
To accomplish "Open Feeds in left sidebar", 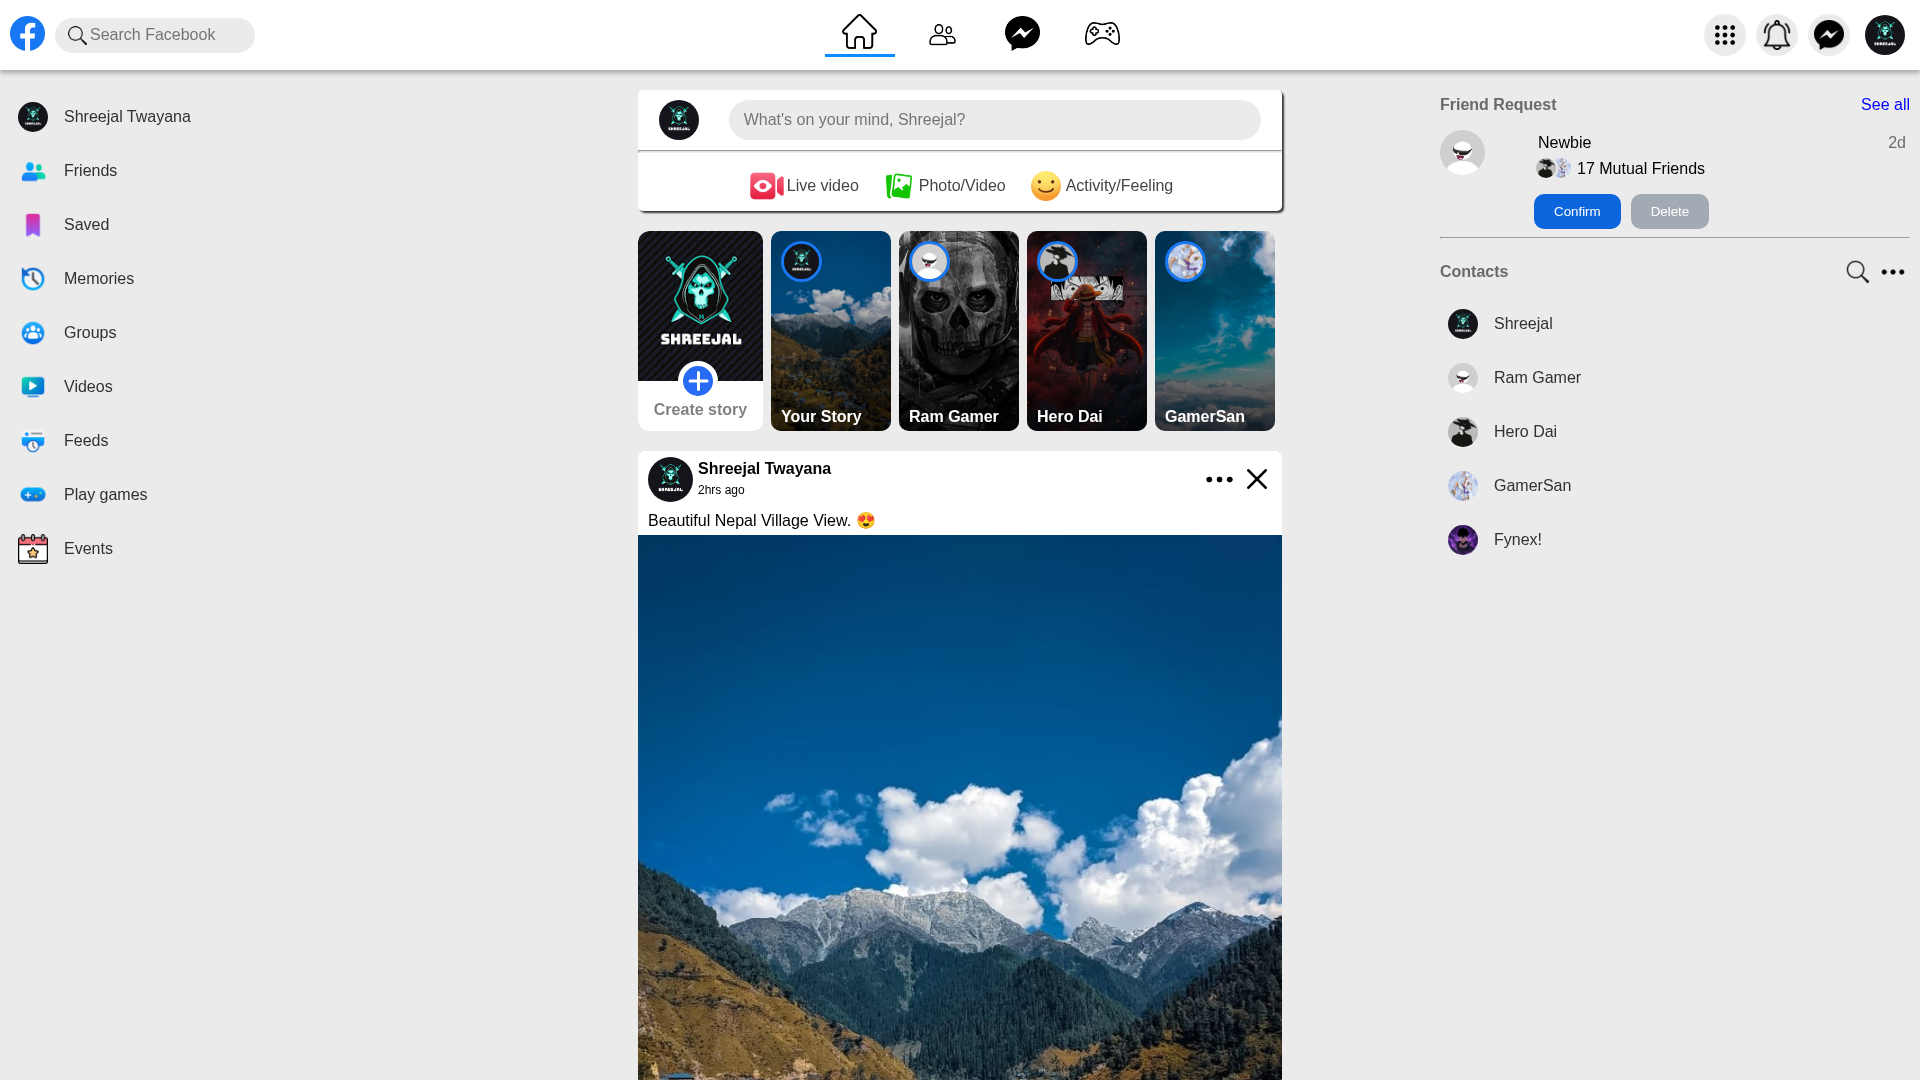I will (63, 441).
